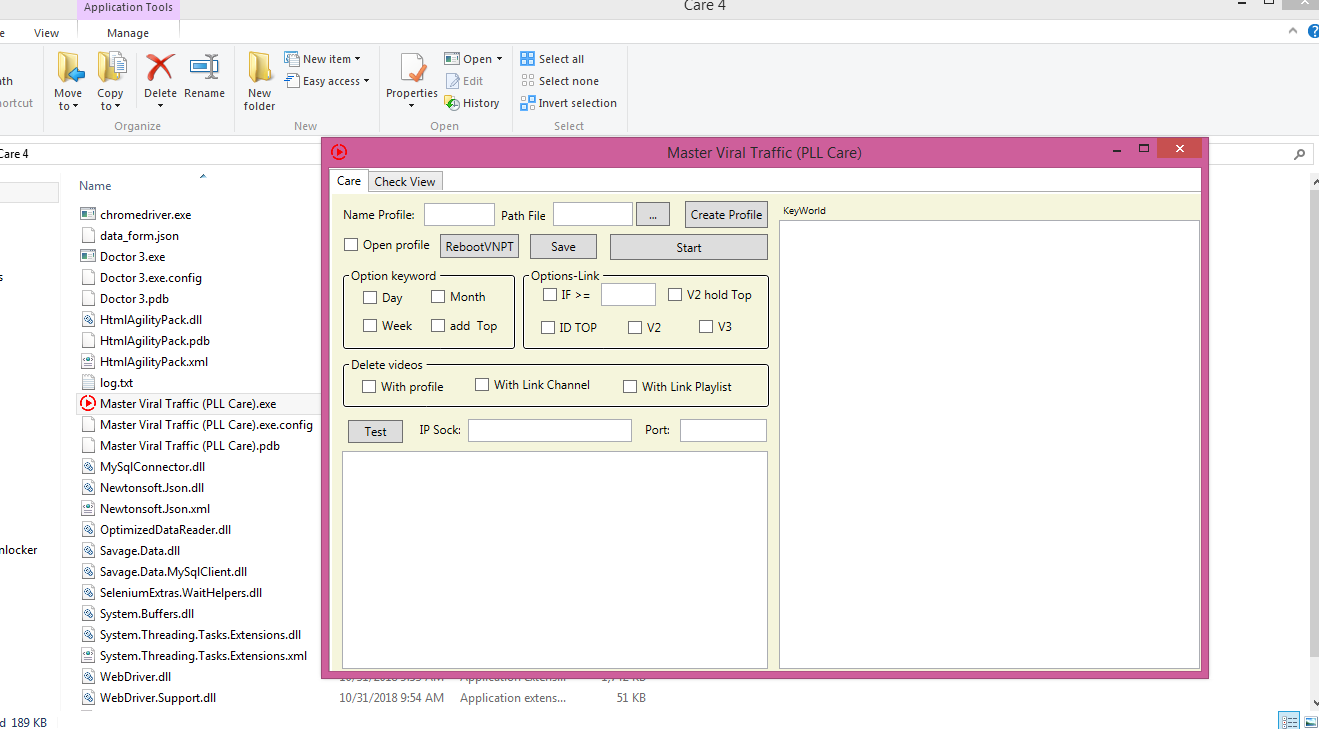Screen dimensions: 1319x729
Task: Switch to details view icon in status bar
Action: coord(1289,721)
